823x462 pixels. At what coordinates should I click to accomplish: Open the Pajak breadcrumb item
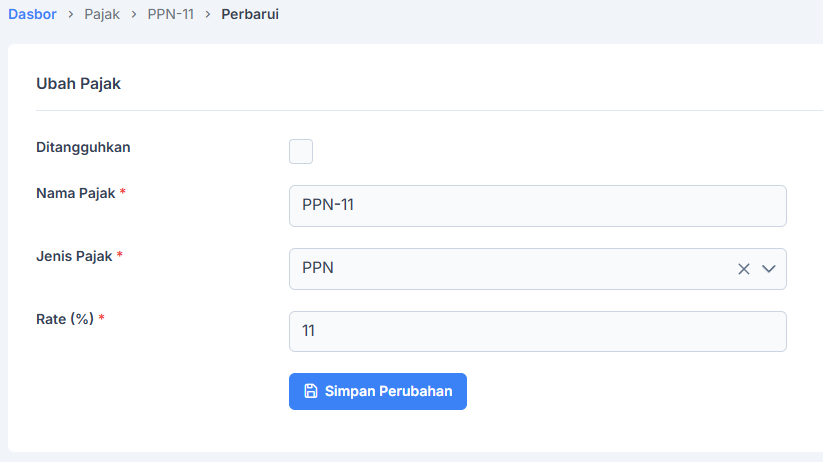pyautogui.click(x=102, y=16)
